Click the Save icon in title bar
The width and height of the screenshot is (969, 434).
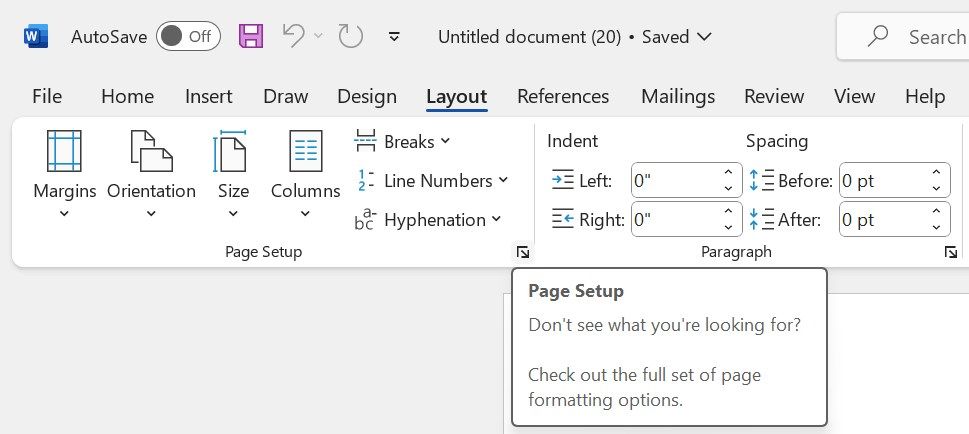251,37
